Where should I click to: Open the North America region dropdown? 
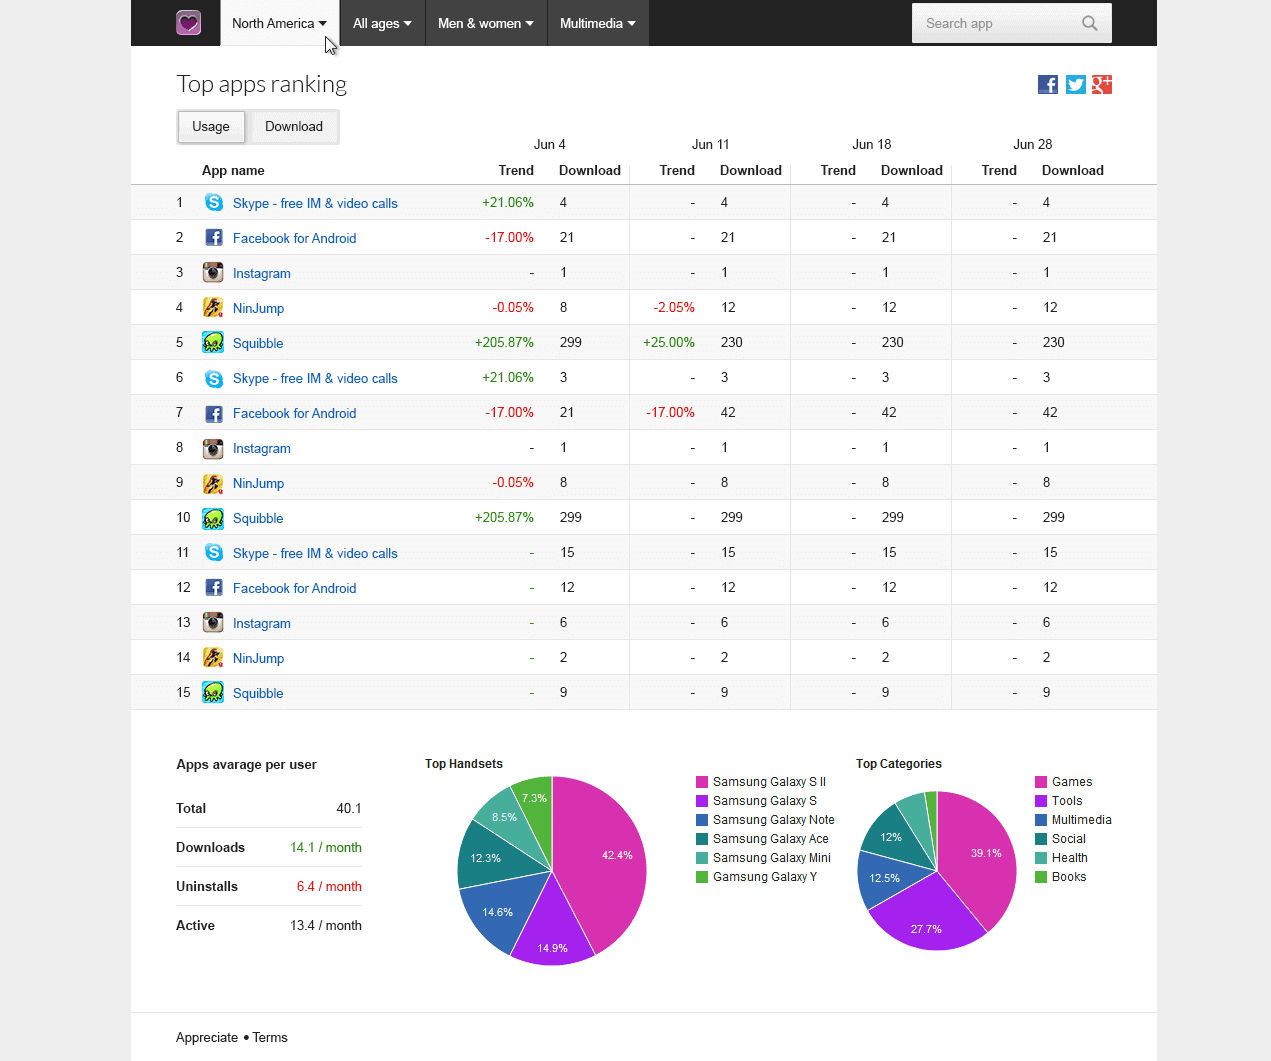point(279,23)
